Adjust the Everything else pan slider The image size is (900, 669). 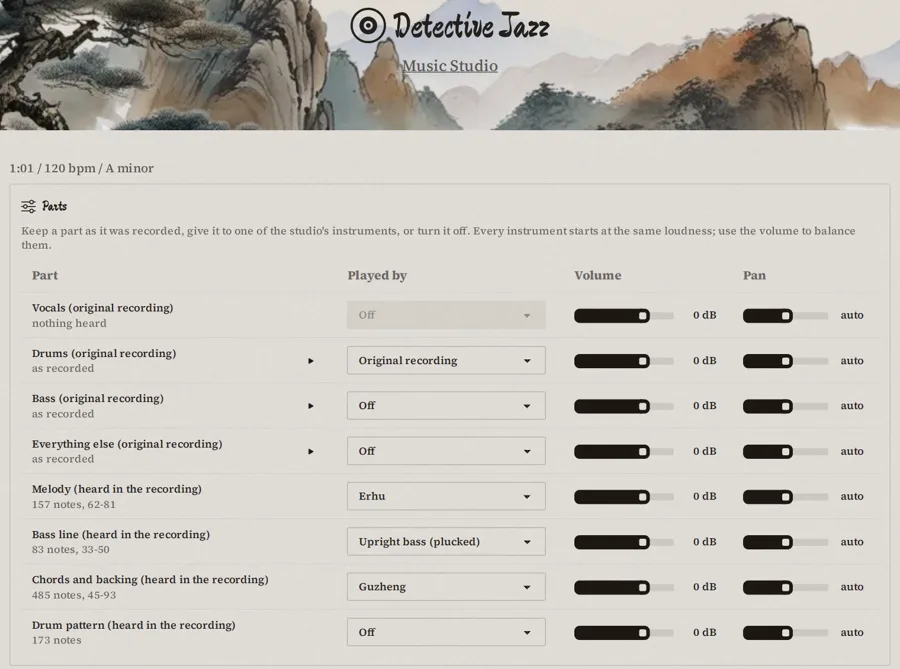point(785,452)
